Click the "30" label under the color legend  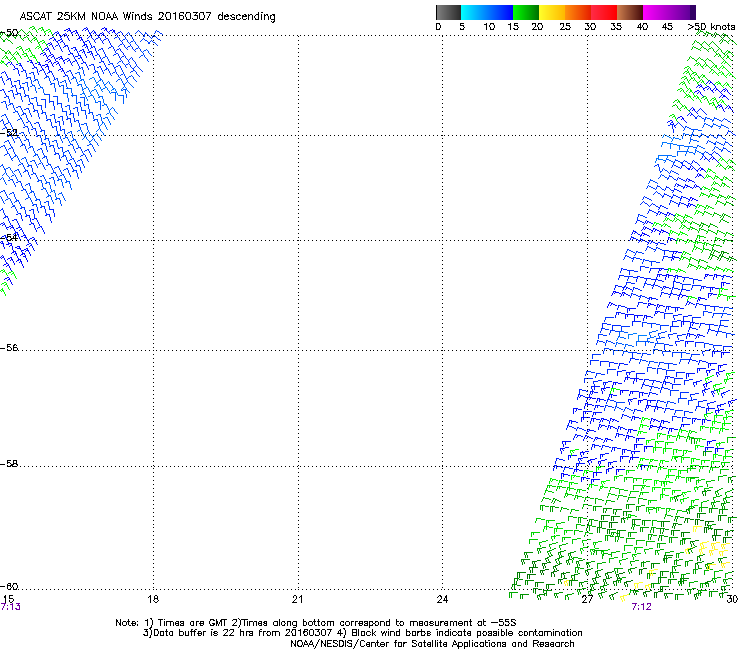pos(590,27)
